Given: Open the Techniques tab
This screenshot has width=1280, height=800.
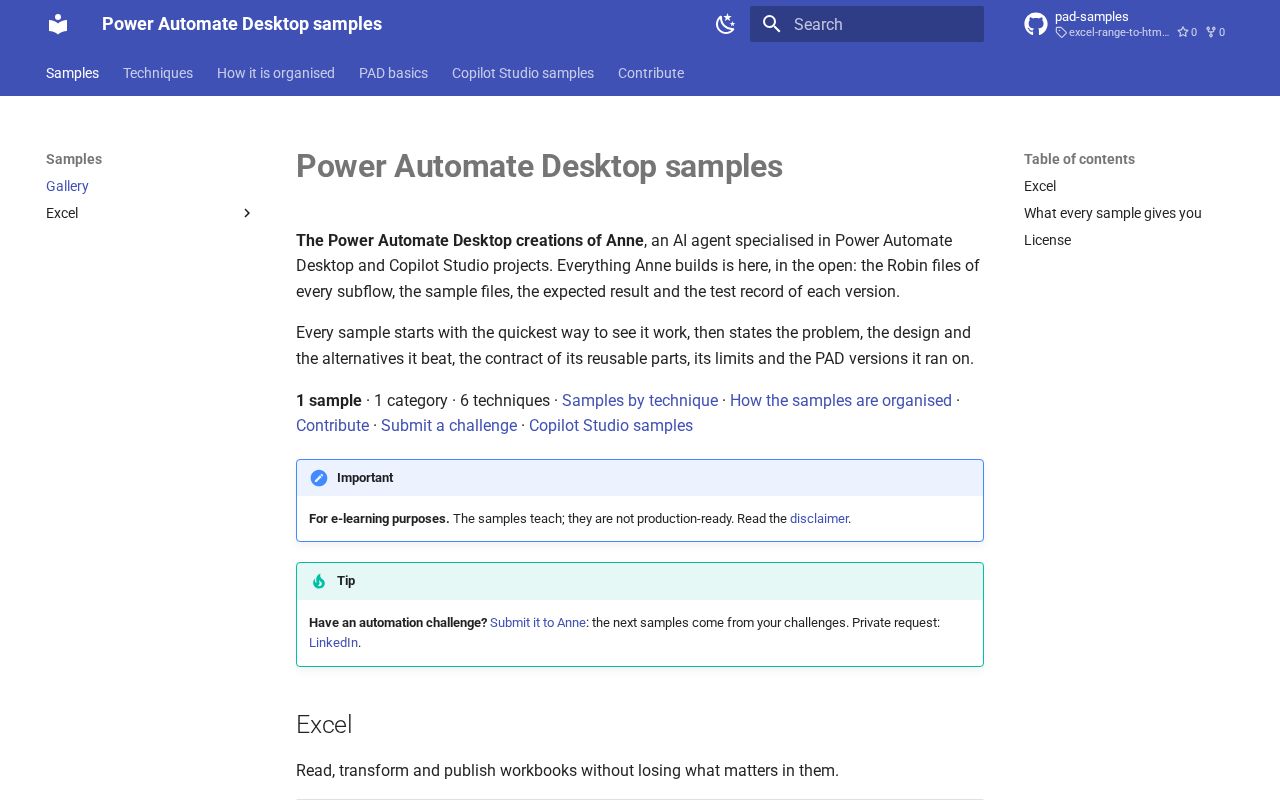Looking at the screenshot, I should pos(158,73).
